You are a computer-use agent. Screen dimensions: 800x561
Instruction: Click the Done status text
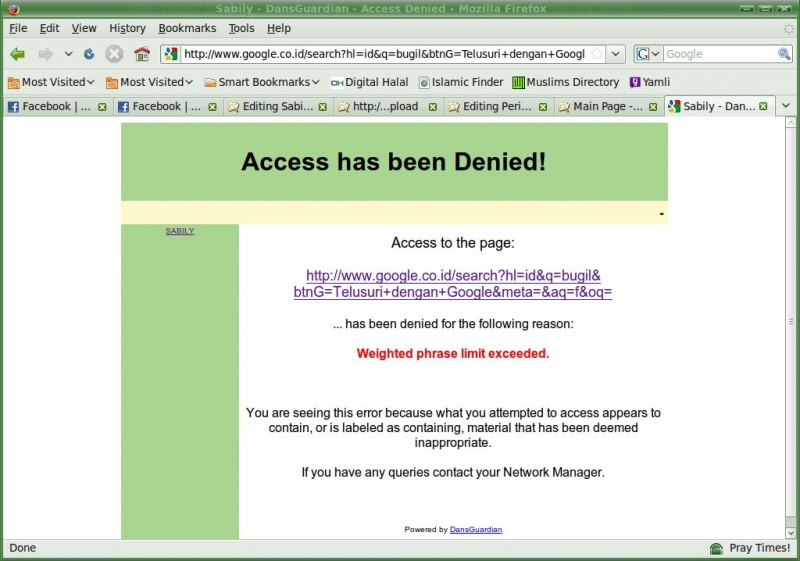[22, 548]
